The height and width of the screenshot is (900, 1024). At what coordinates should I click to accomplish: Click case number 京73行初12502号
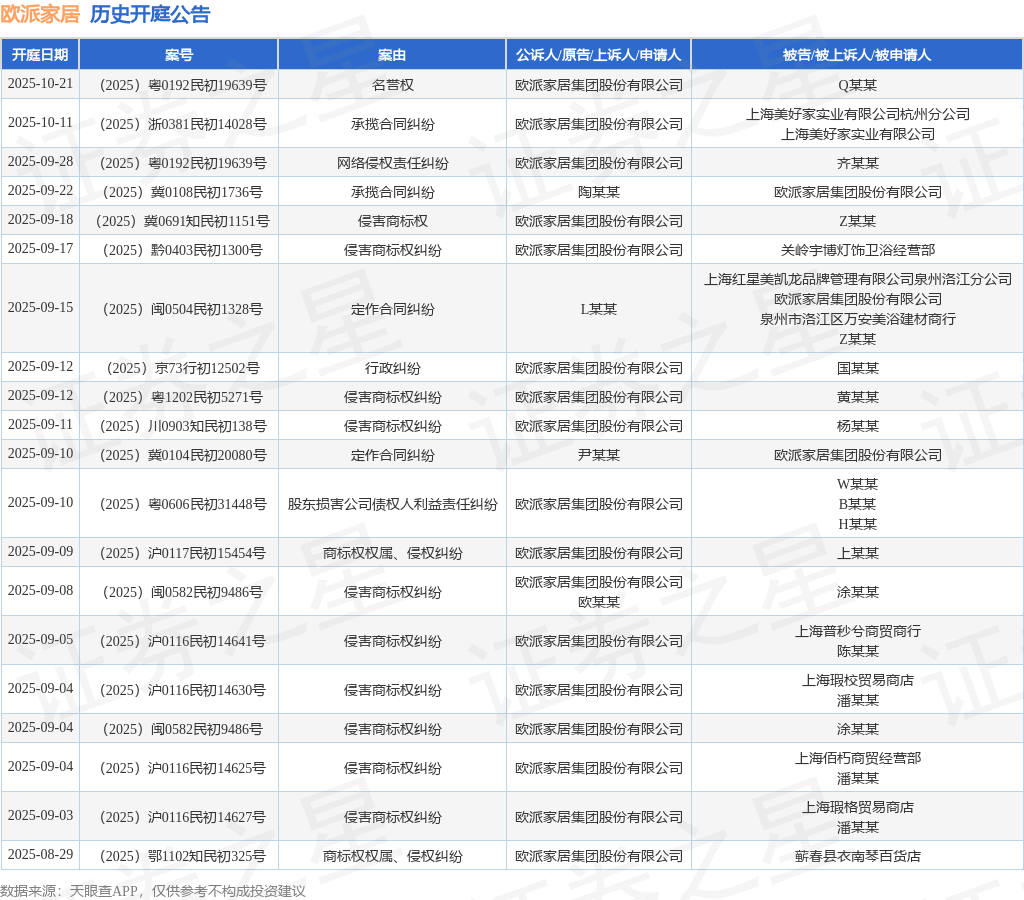pos(182,368)
